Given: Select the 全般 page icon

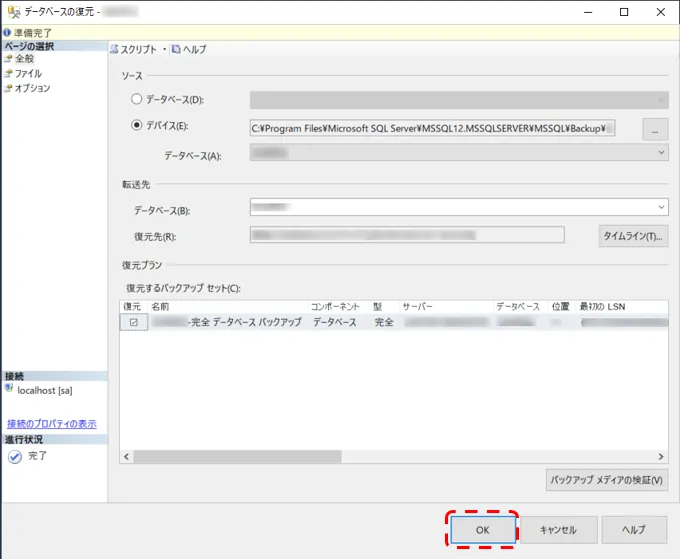Looking at the screenshot, I should 8,59.
